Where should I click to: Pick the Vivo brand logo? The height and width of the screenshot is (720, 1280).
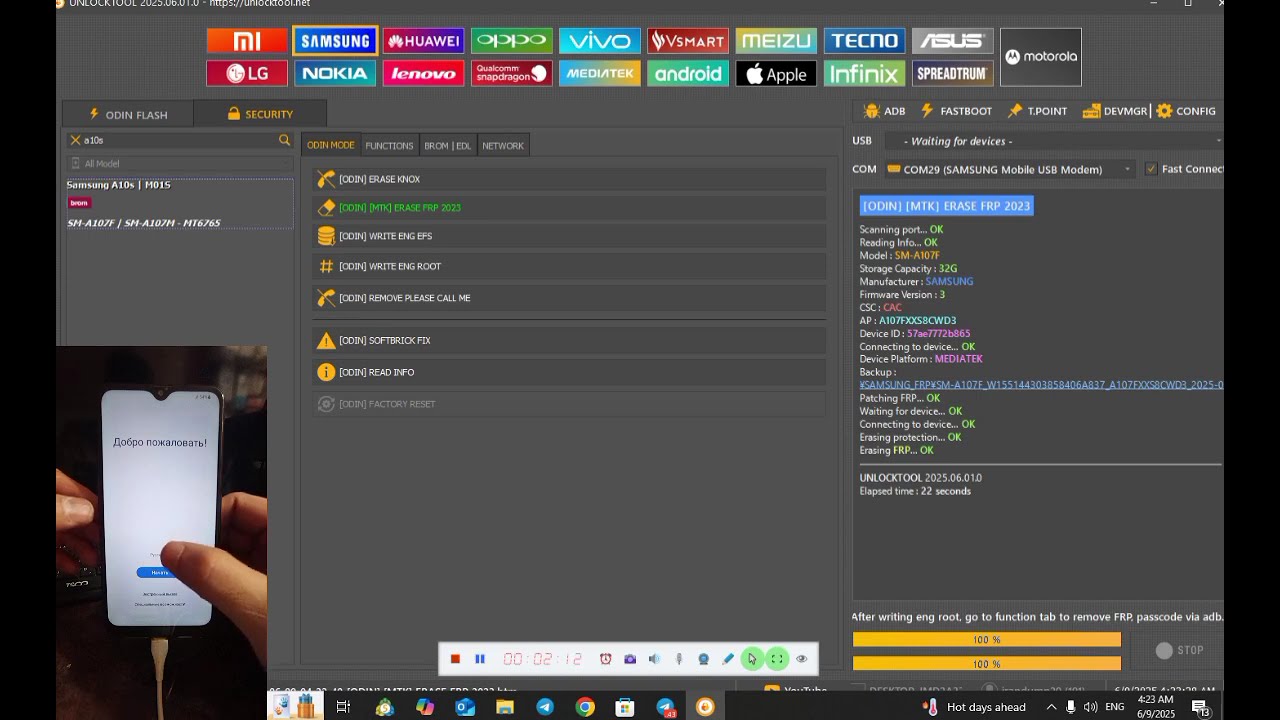coord(600,41)
